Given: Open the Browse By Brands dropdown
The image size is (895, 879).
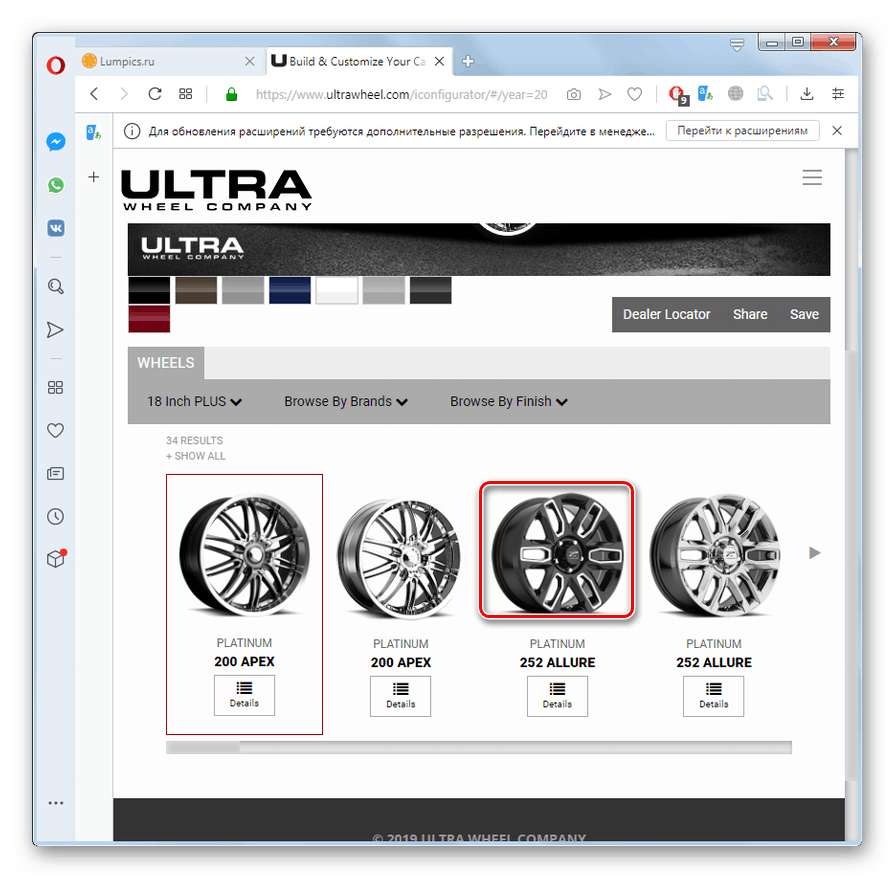Looking at the screenshot, I should (345, 401).
